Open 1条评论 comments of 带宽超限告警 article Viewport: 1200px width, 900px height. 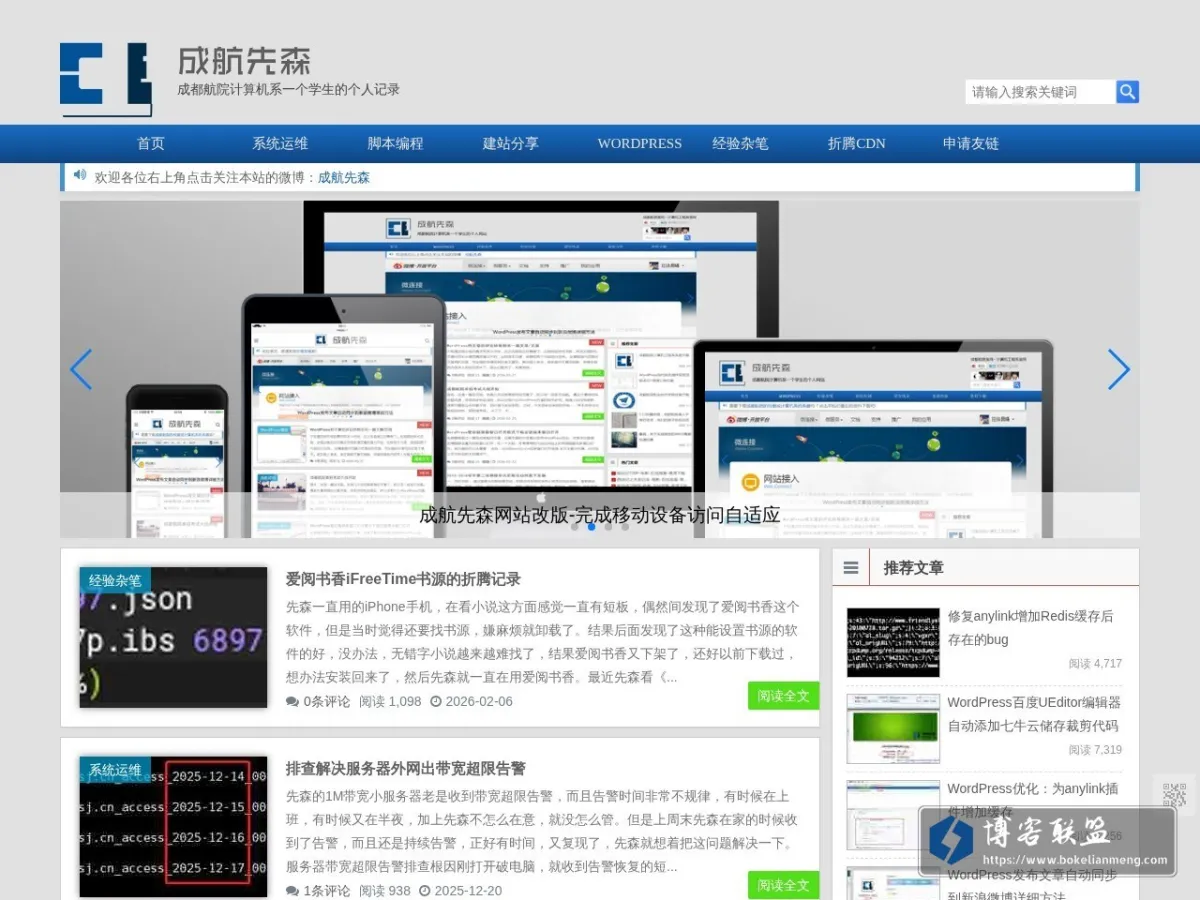pos(318,890)
